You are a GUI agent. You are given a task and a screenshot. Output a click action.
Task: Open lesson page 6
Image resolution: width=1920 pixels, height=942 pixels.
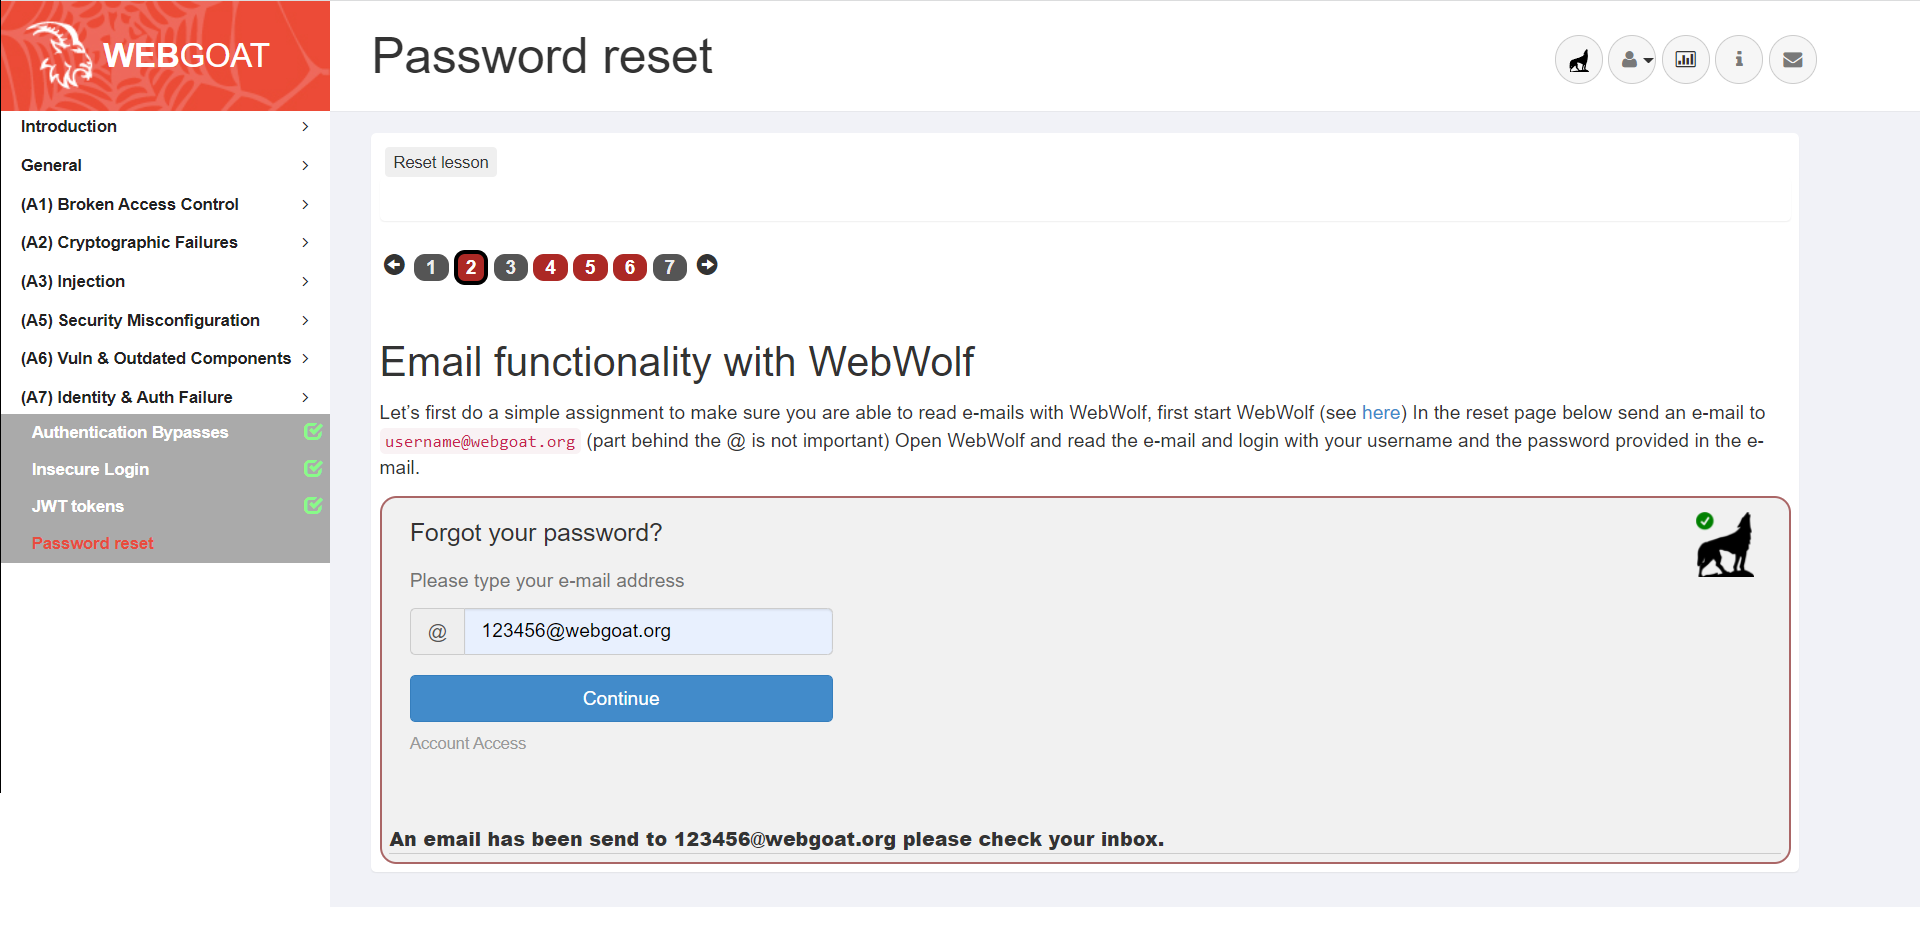[630, 267]
